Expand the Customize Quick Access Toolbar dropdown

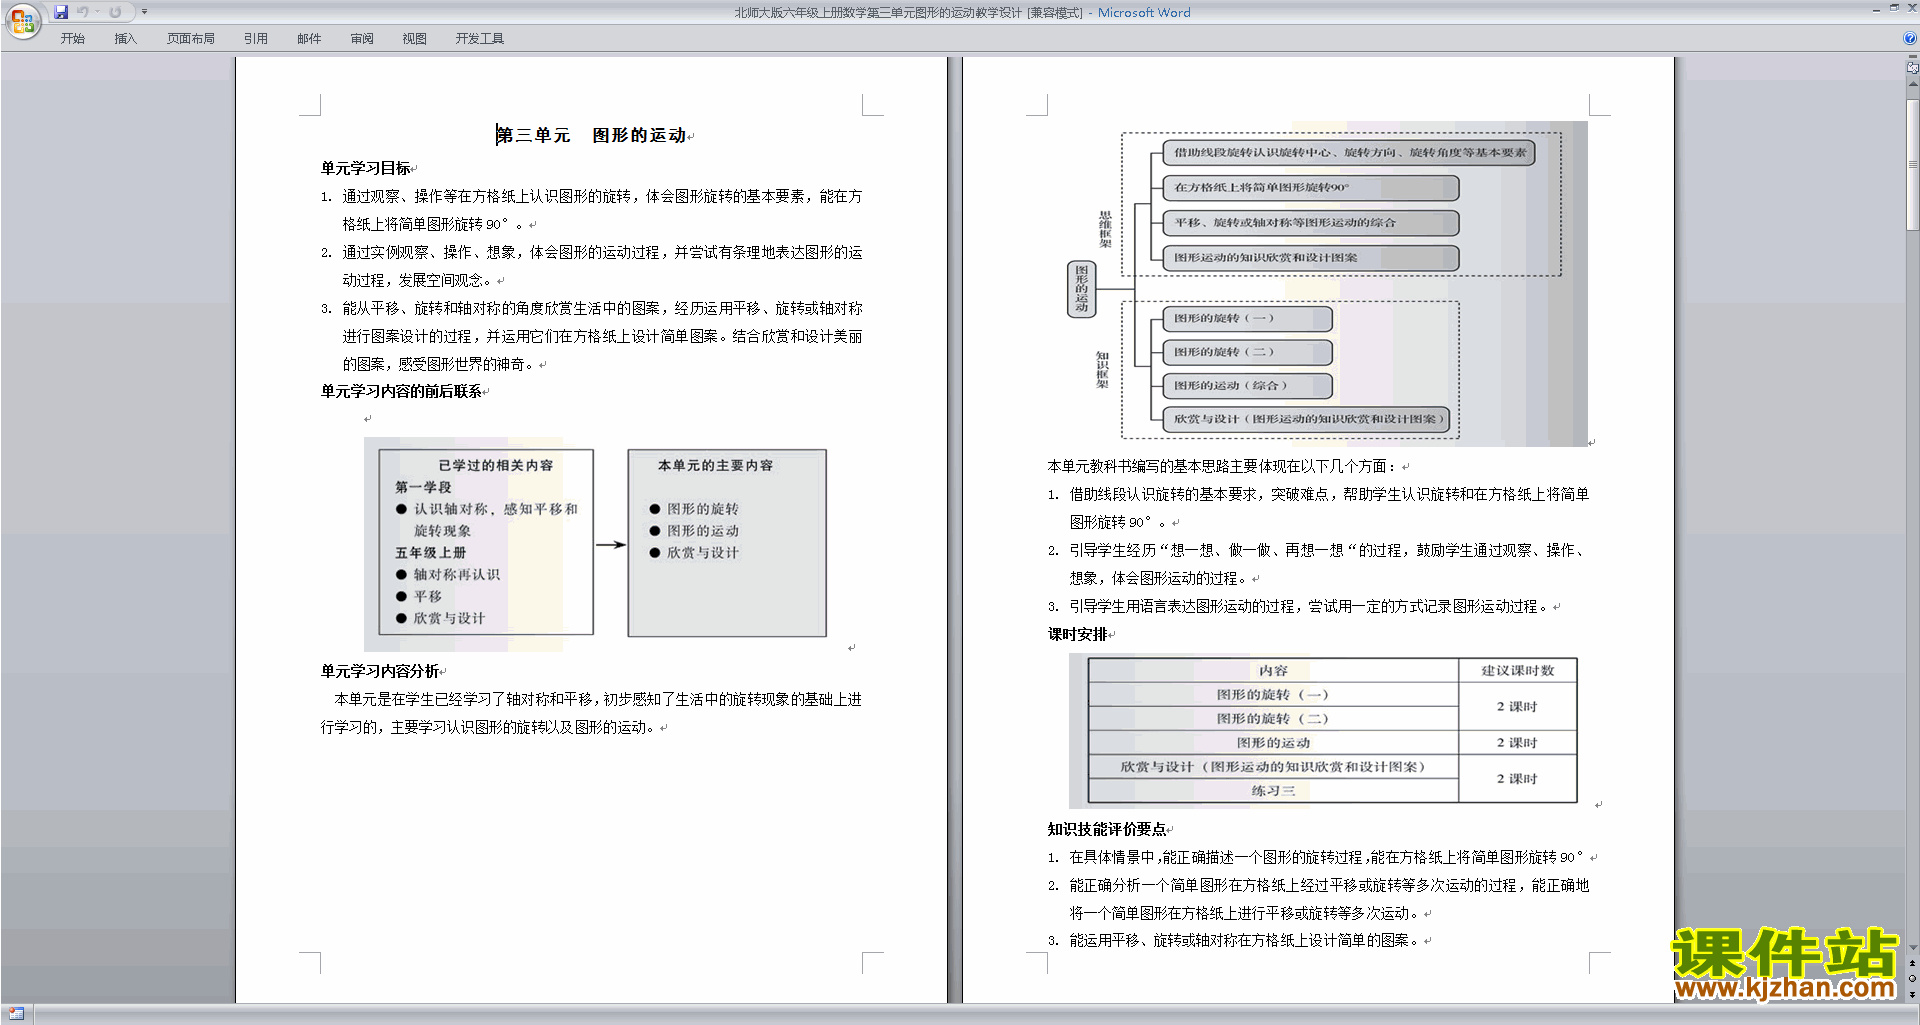tap(144, 12)
